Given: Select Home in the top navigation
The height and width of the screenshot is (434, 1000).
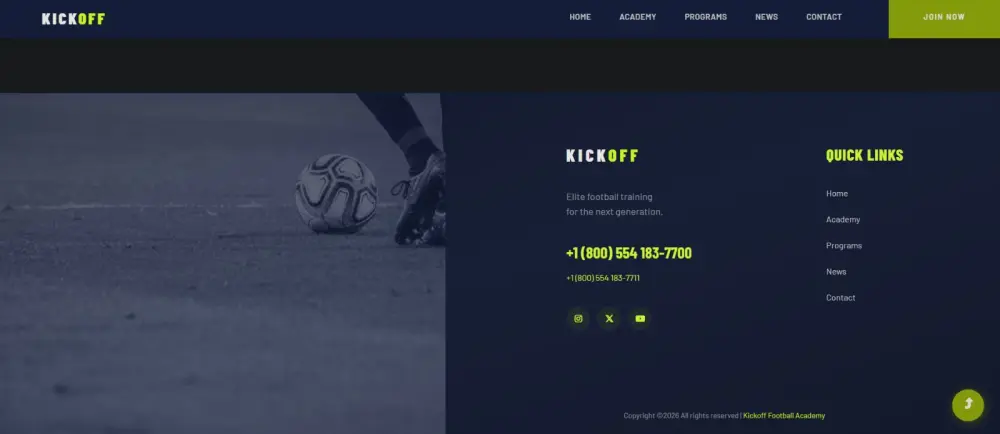Looking at the screenshot, I should [x=580, y=17].
